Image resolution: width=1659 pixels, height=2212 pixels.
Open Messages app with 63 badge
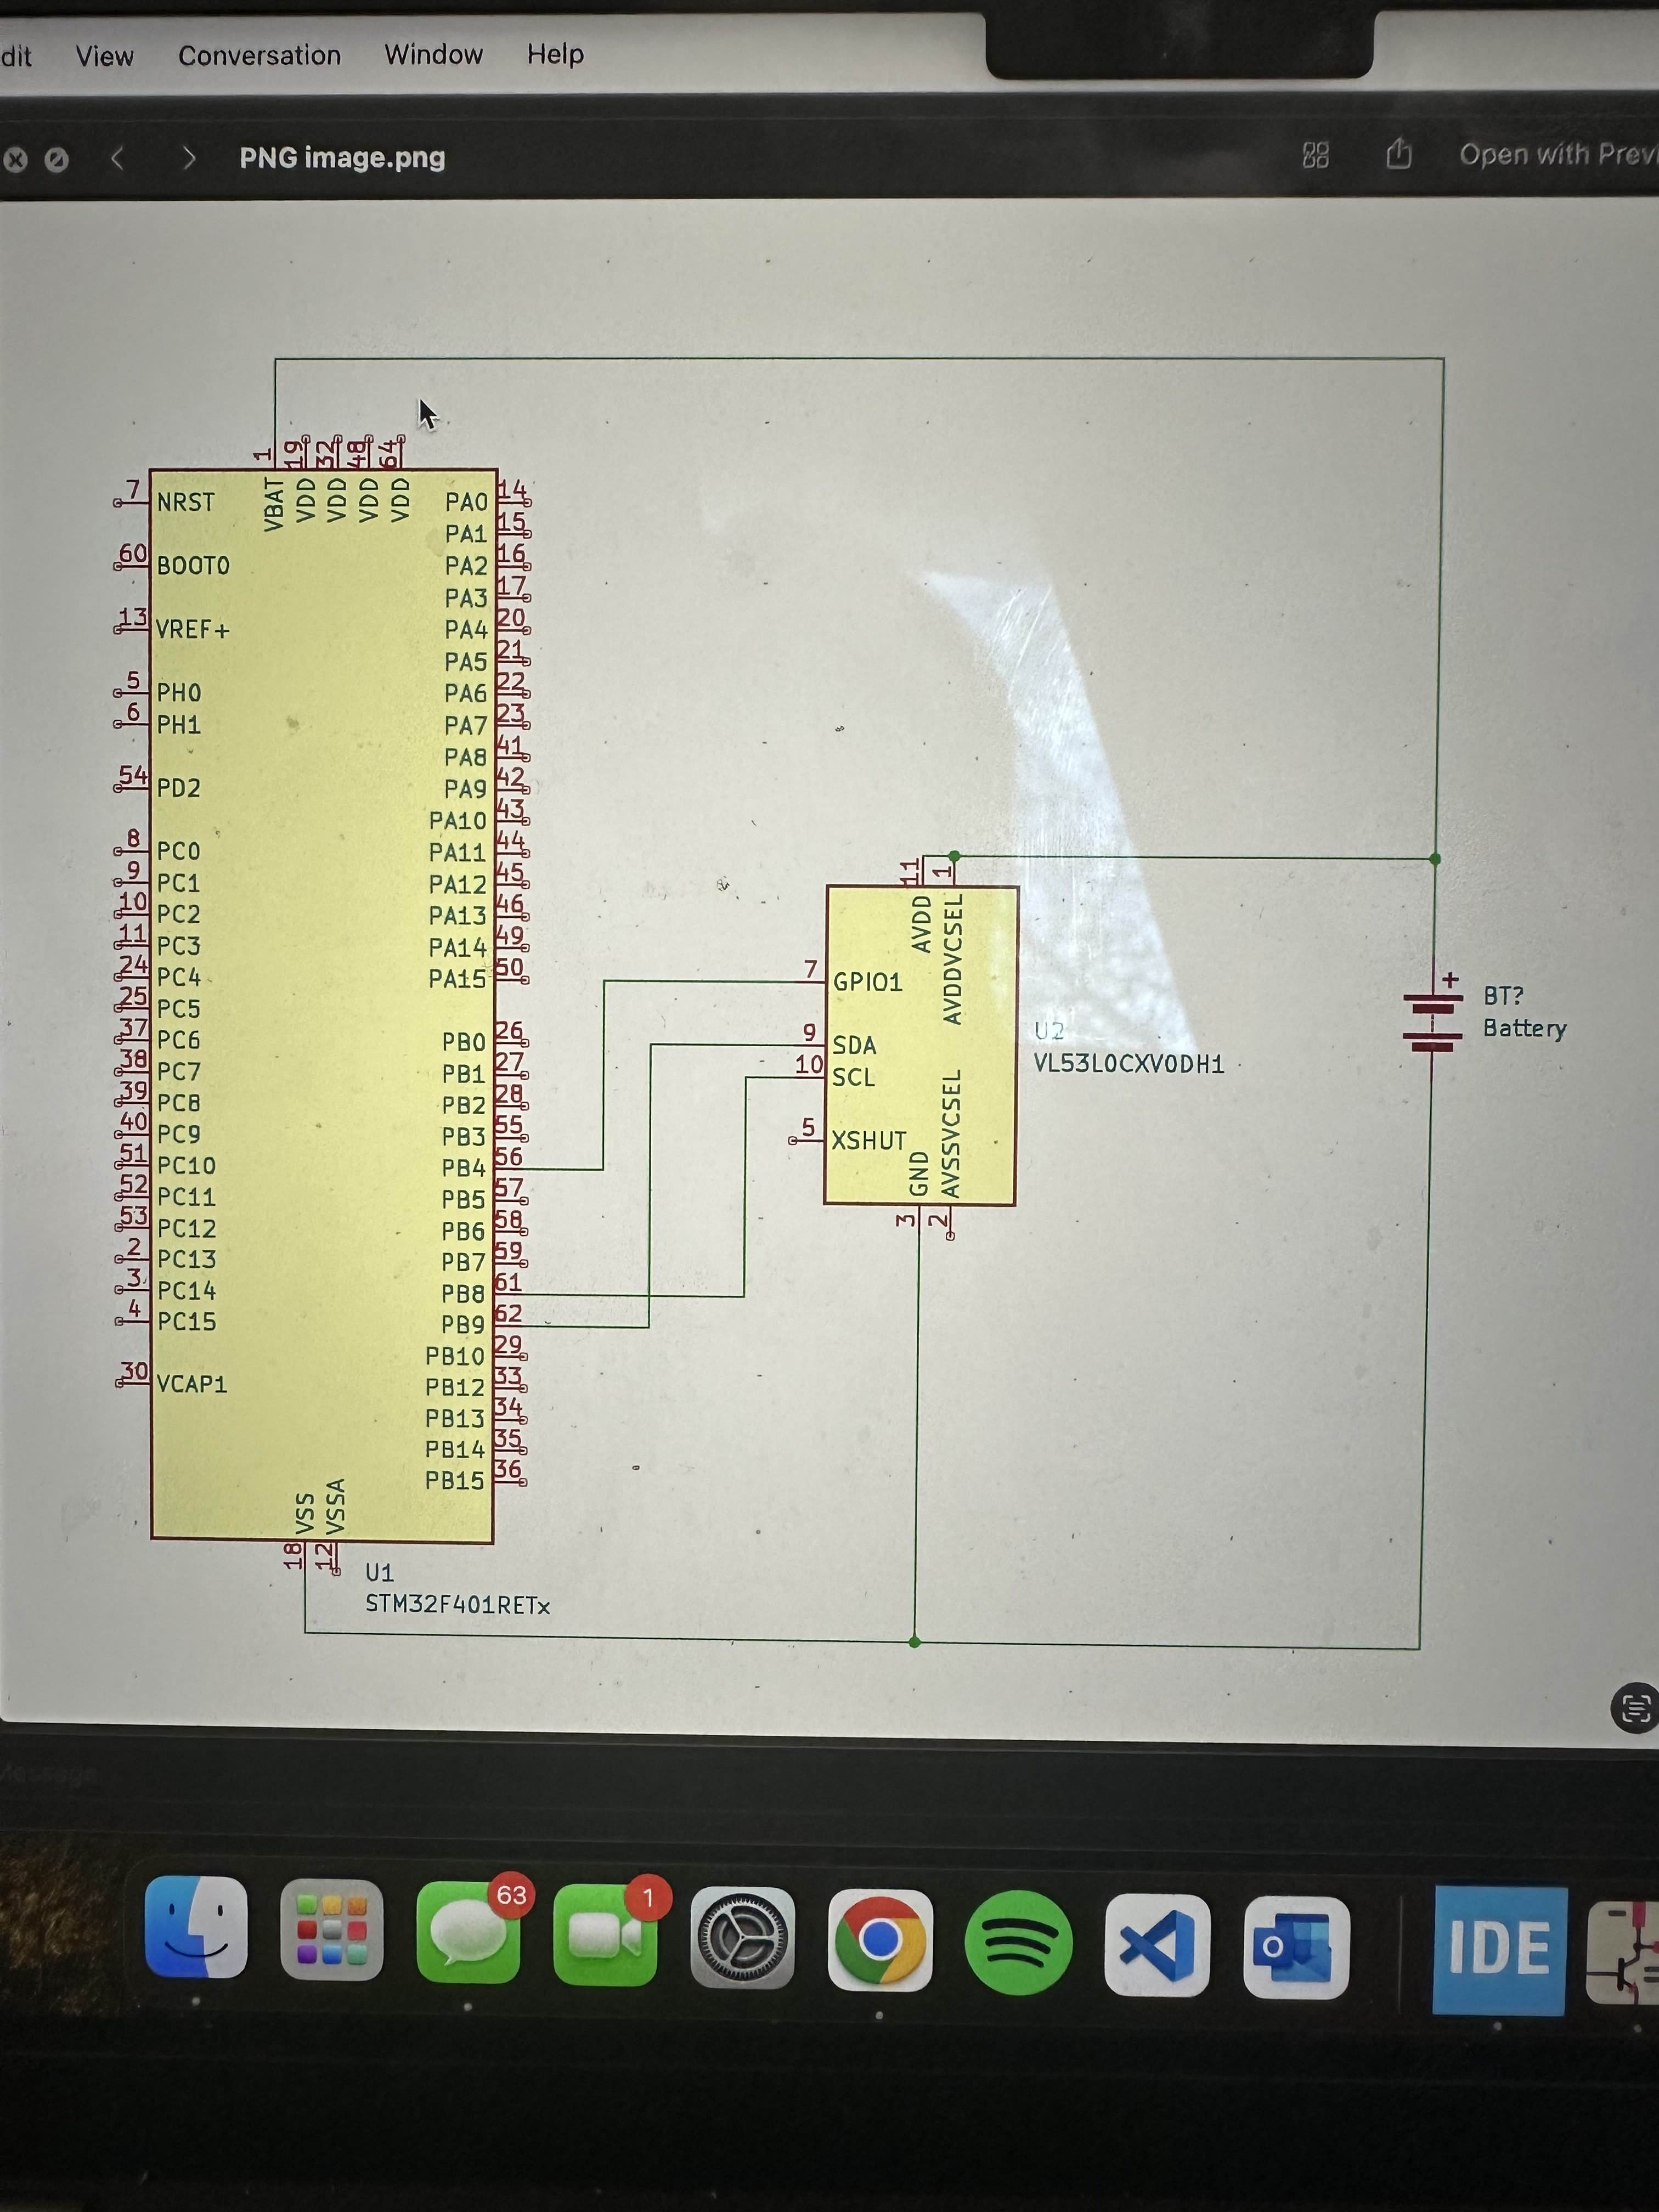coord(468,1932)
